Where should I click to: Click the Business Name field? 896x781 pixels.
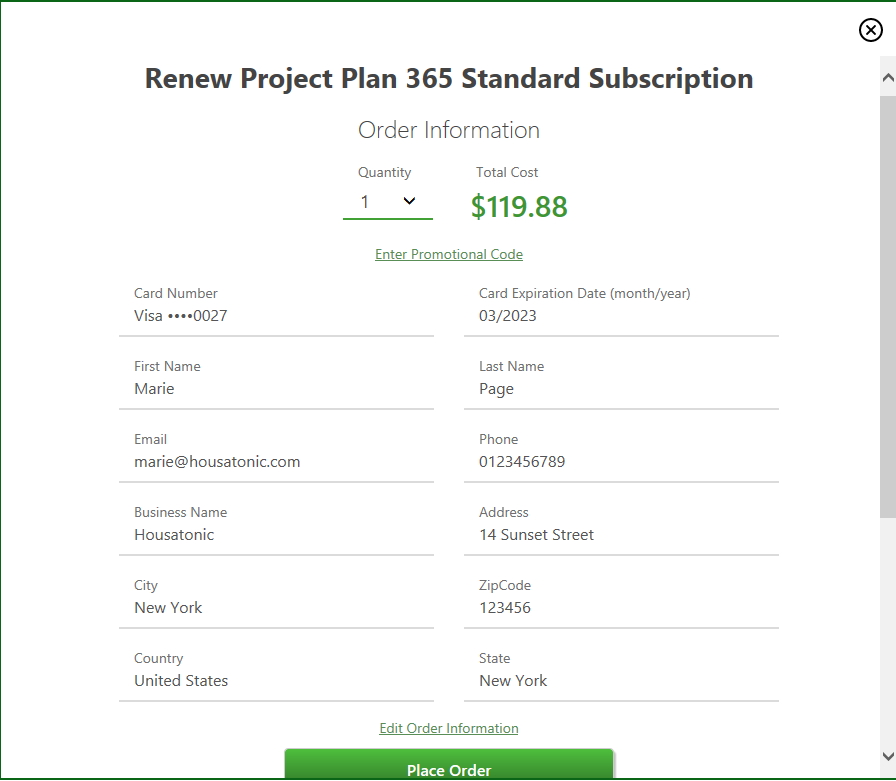tap(276, 527)
